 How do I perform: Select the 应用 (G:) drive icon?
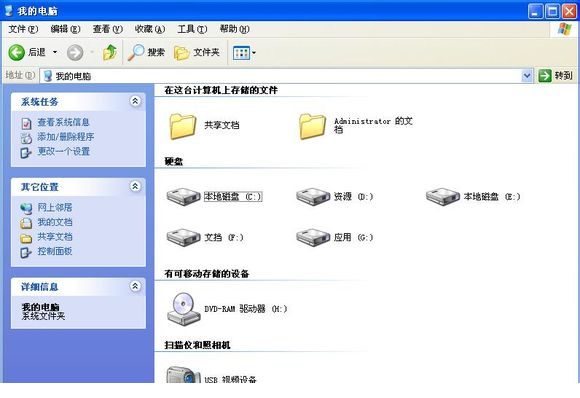(313, 237)
